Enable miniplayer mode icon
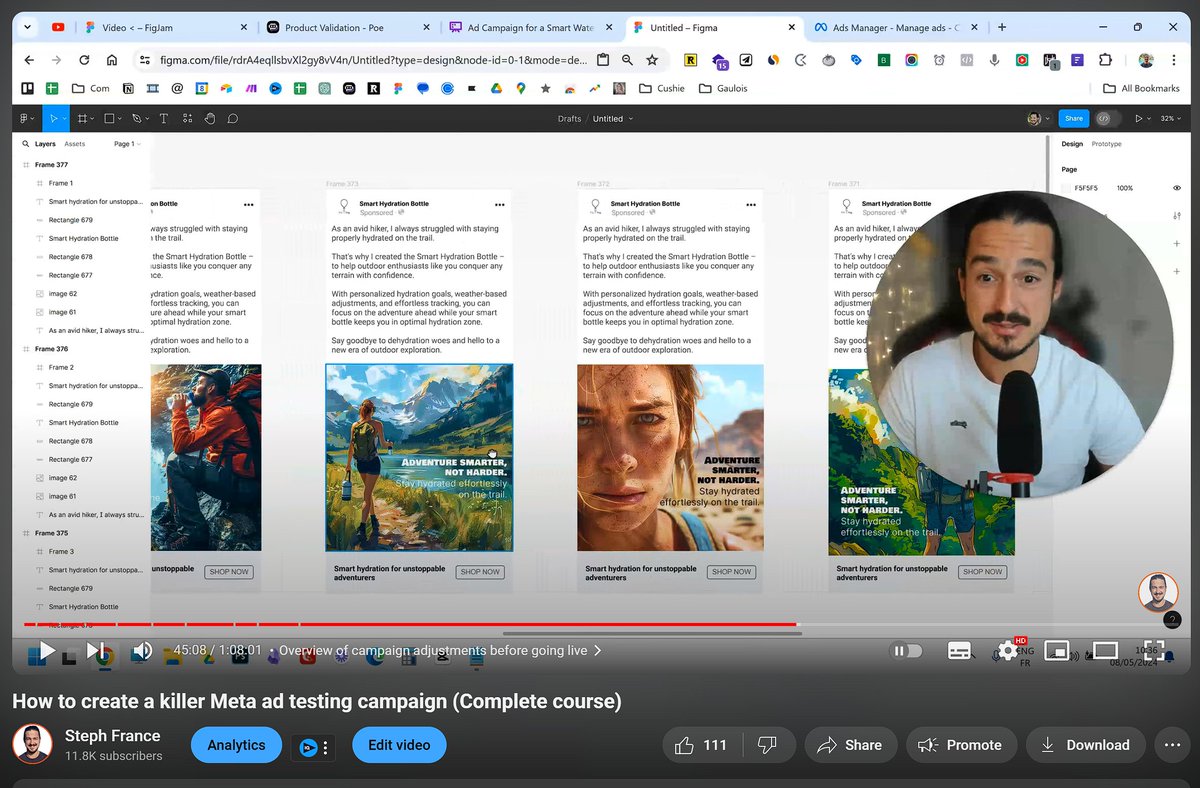 click(x=1056, y=651)
